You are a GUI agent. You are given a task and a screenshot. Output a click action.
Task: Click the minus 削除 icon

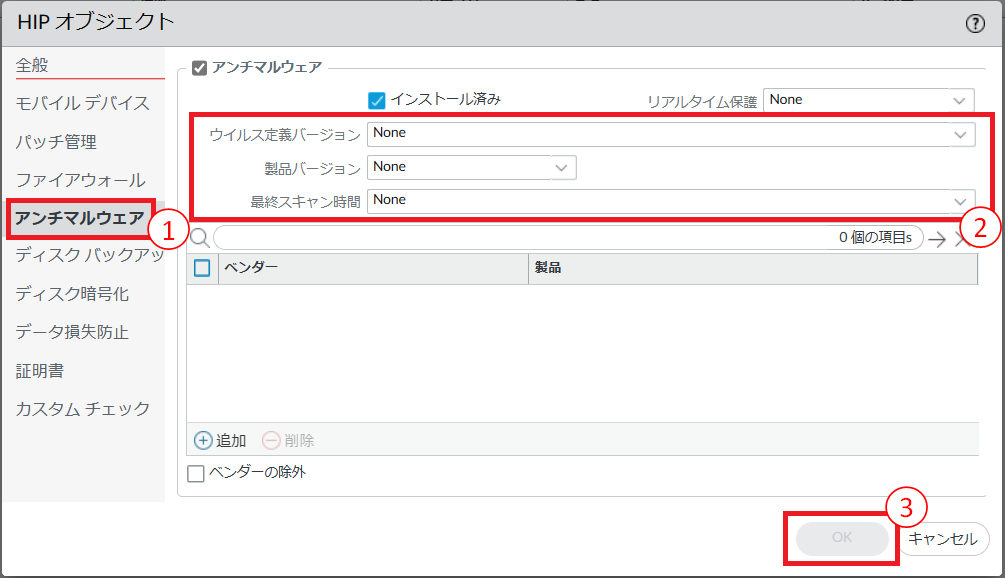(271, 440)
